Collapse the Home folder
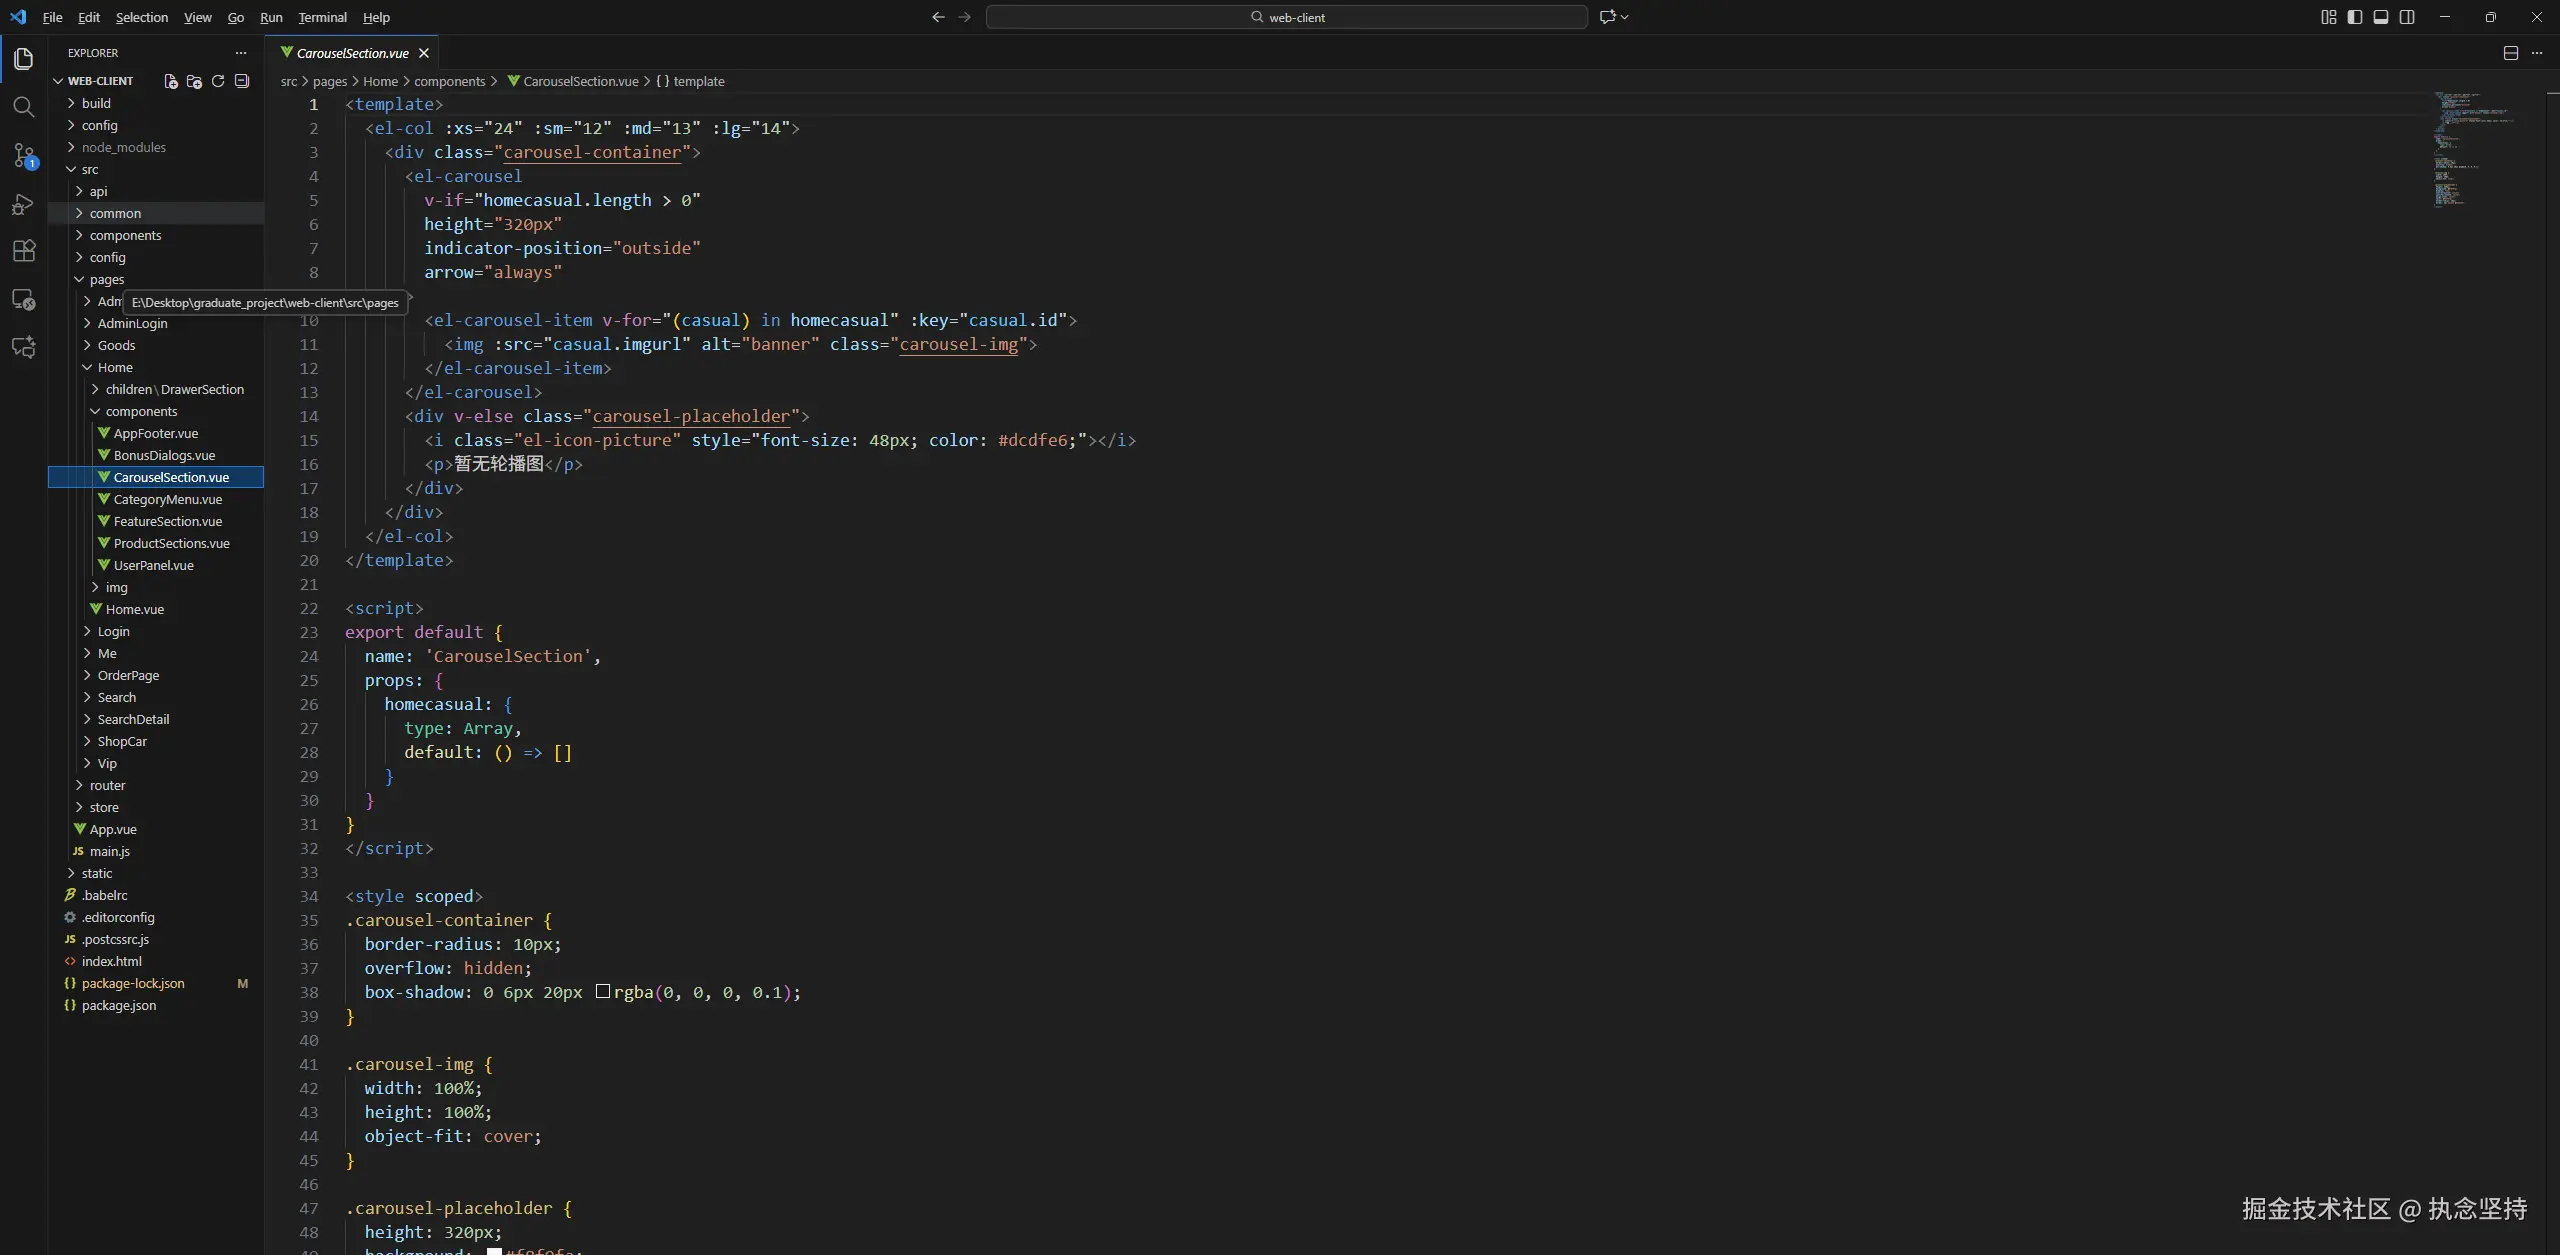 click(x=115, y=367)
